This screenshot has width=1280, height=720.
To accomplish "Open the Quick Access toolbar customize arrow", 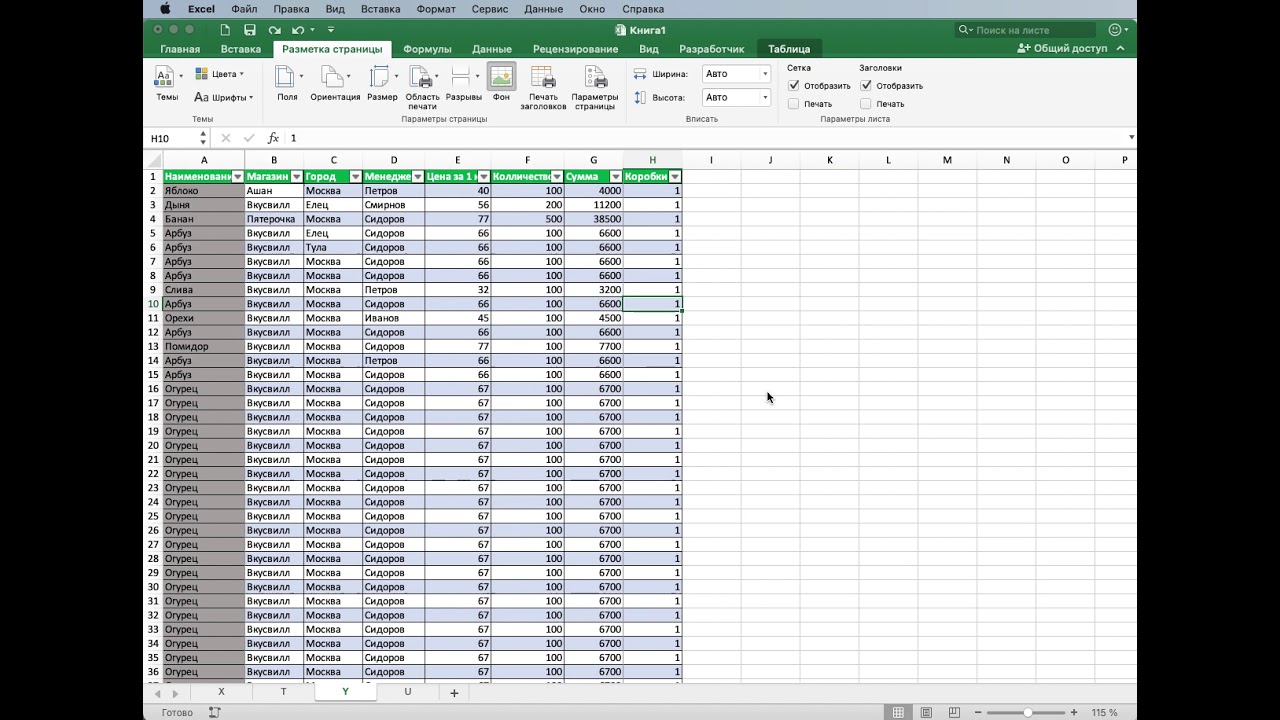I will coord(331,30).
